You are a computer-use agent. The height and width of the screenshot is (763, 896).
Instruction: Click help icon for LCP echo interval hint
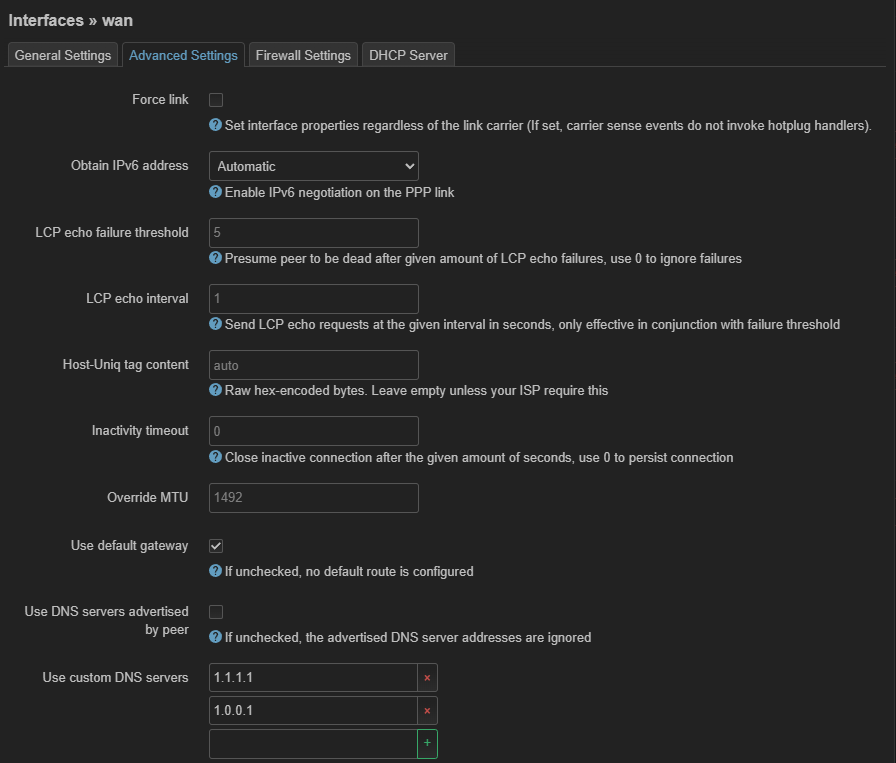click(x=215, y=324)
